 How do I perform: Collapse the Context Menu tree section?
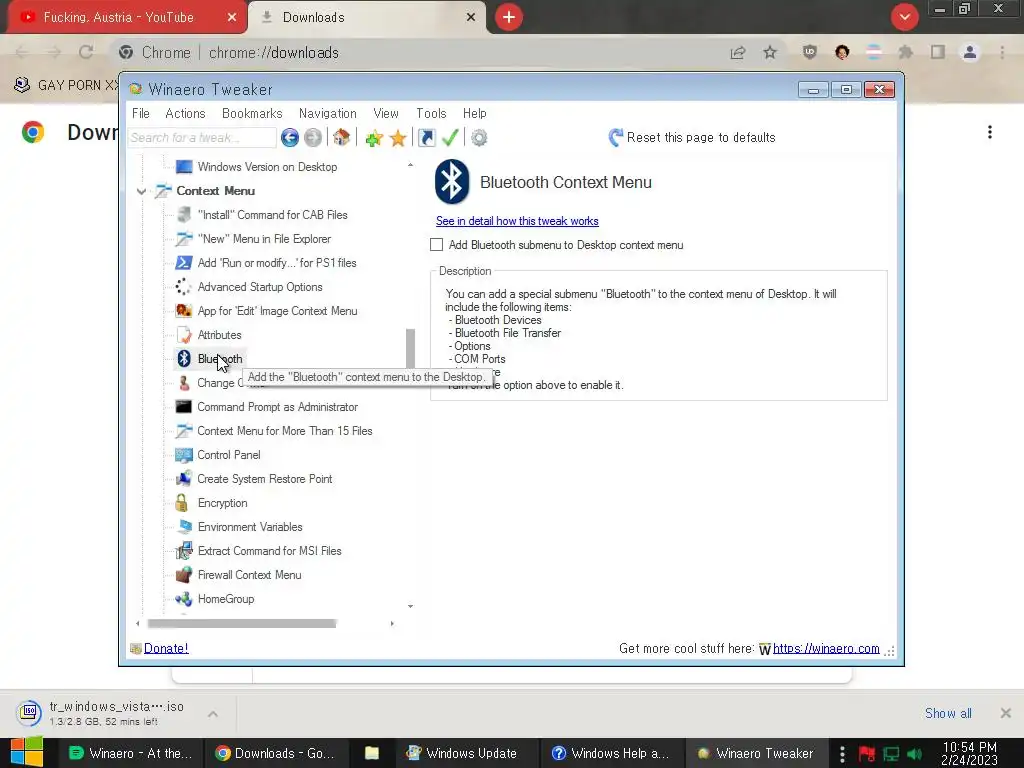click(x=141, y=191)
